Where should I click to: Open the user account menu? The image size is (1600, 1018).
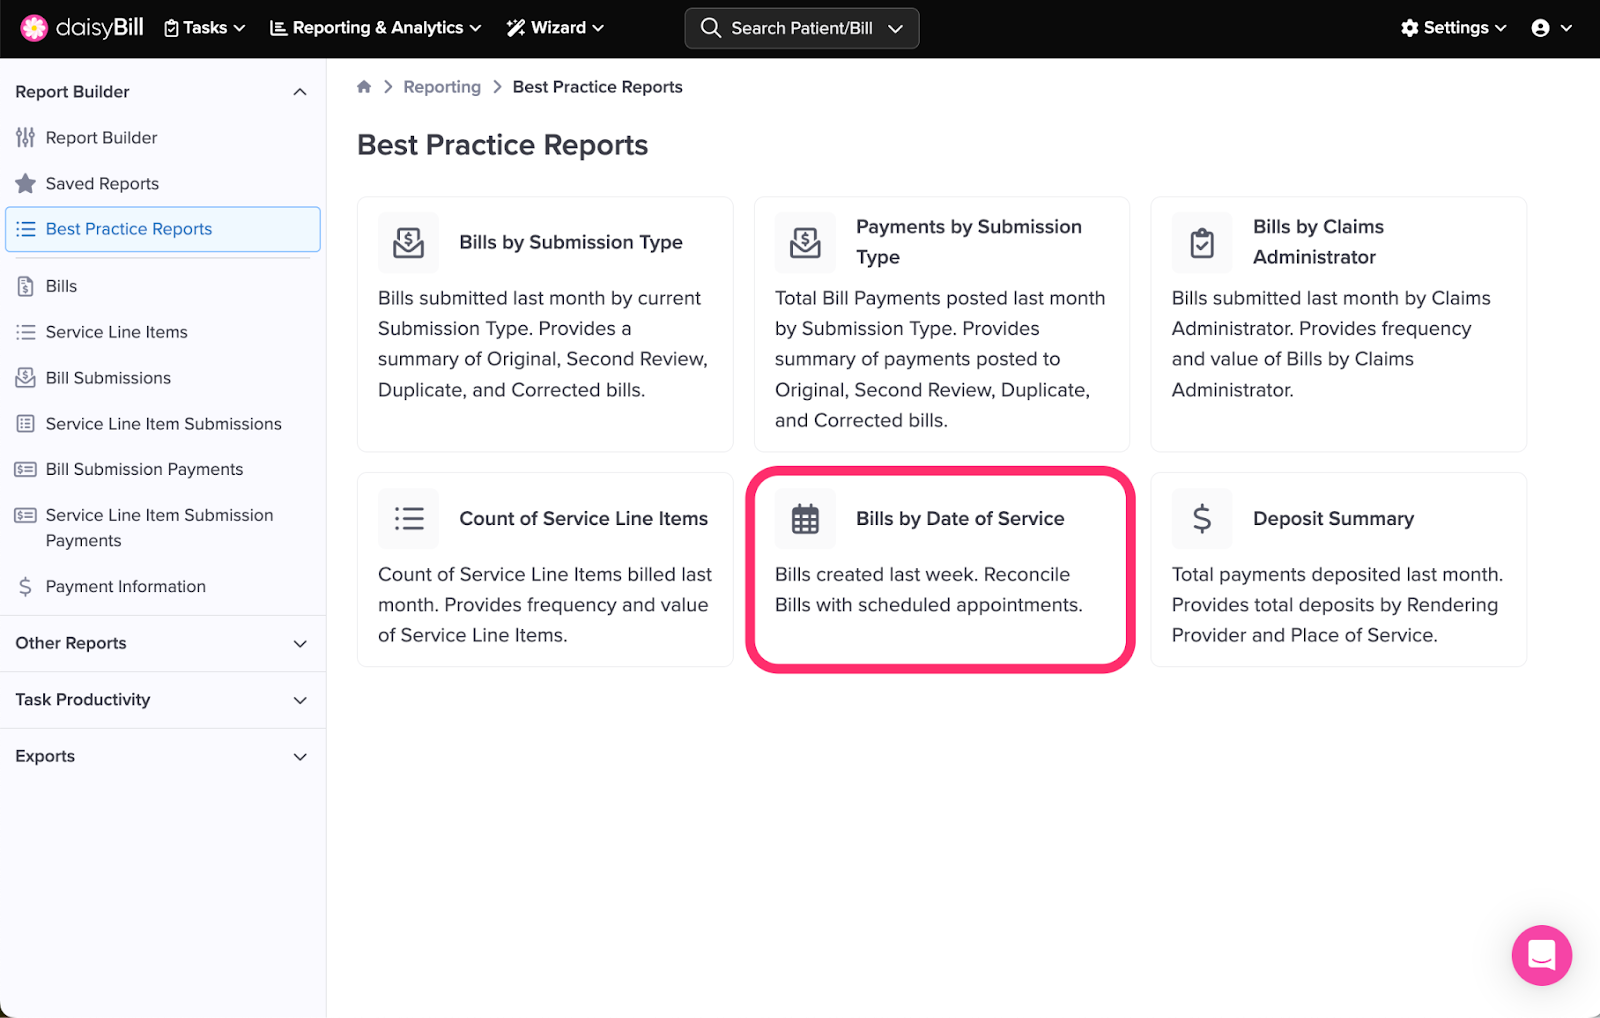pyautogui.click(x=1551, y=28)
